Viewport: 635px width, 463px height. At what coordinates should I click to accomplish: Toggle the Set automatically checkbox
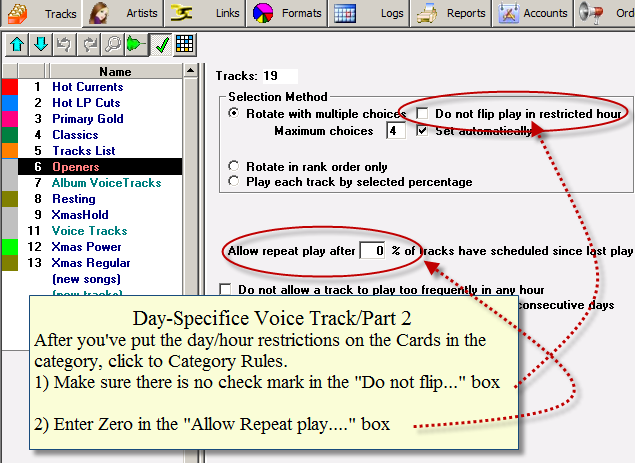(x=422, y=130)
